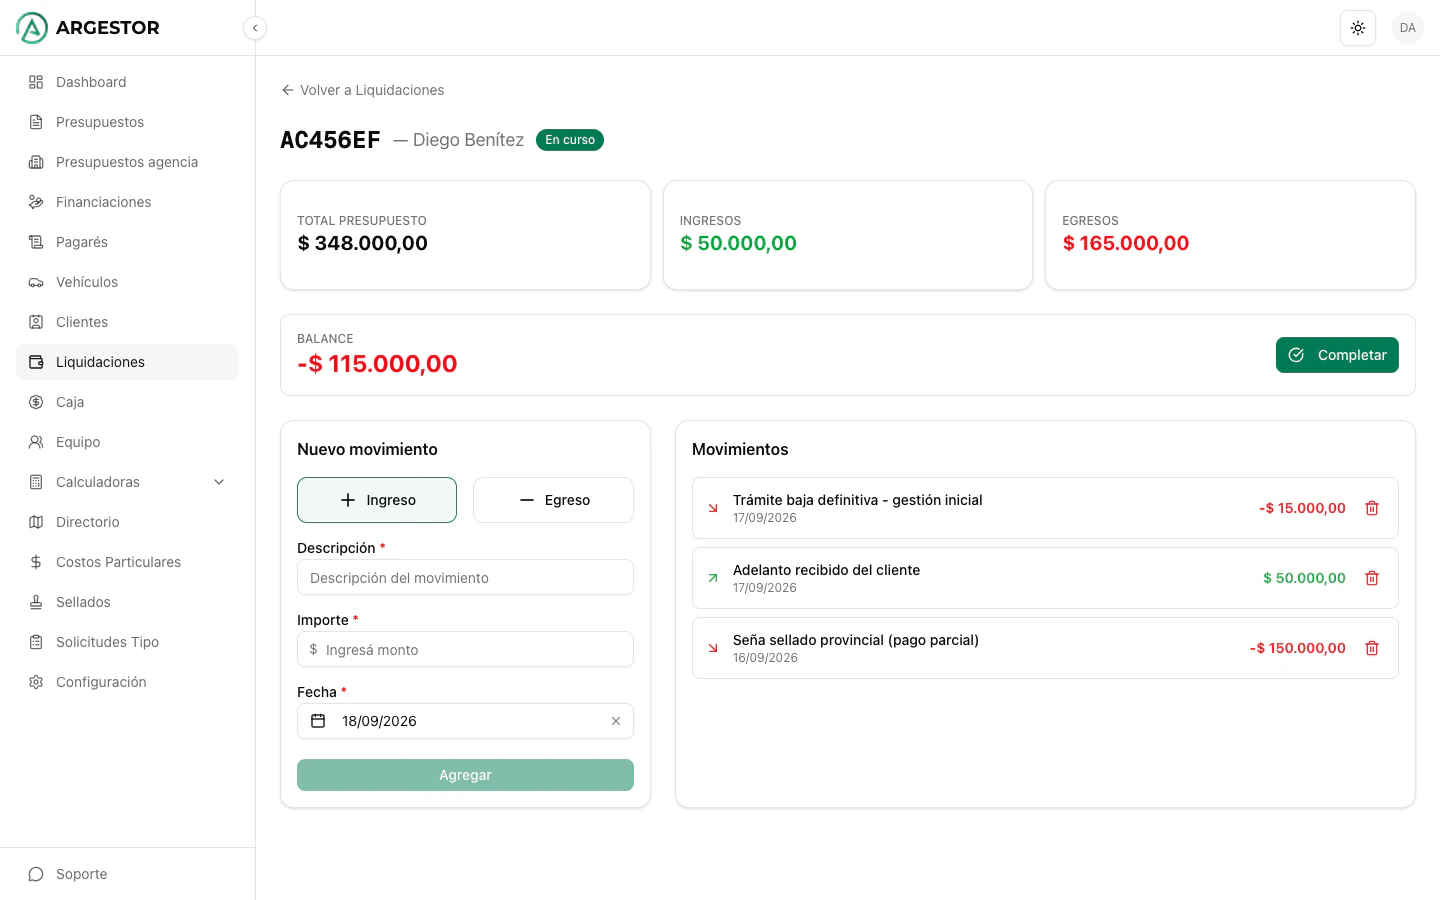The width and height of the screenshot is (1440, 900).
Task: Navigate to Equipo
Action: [x=127, y=442]
